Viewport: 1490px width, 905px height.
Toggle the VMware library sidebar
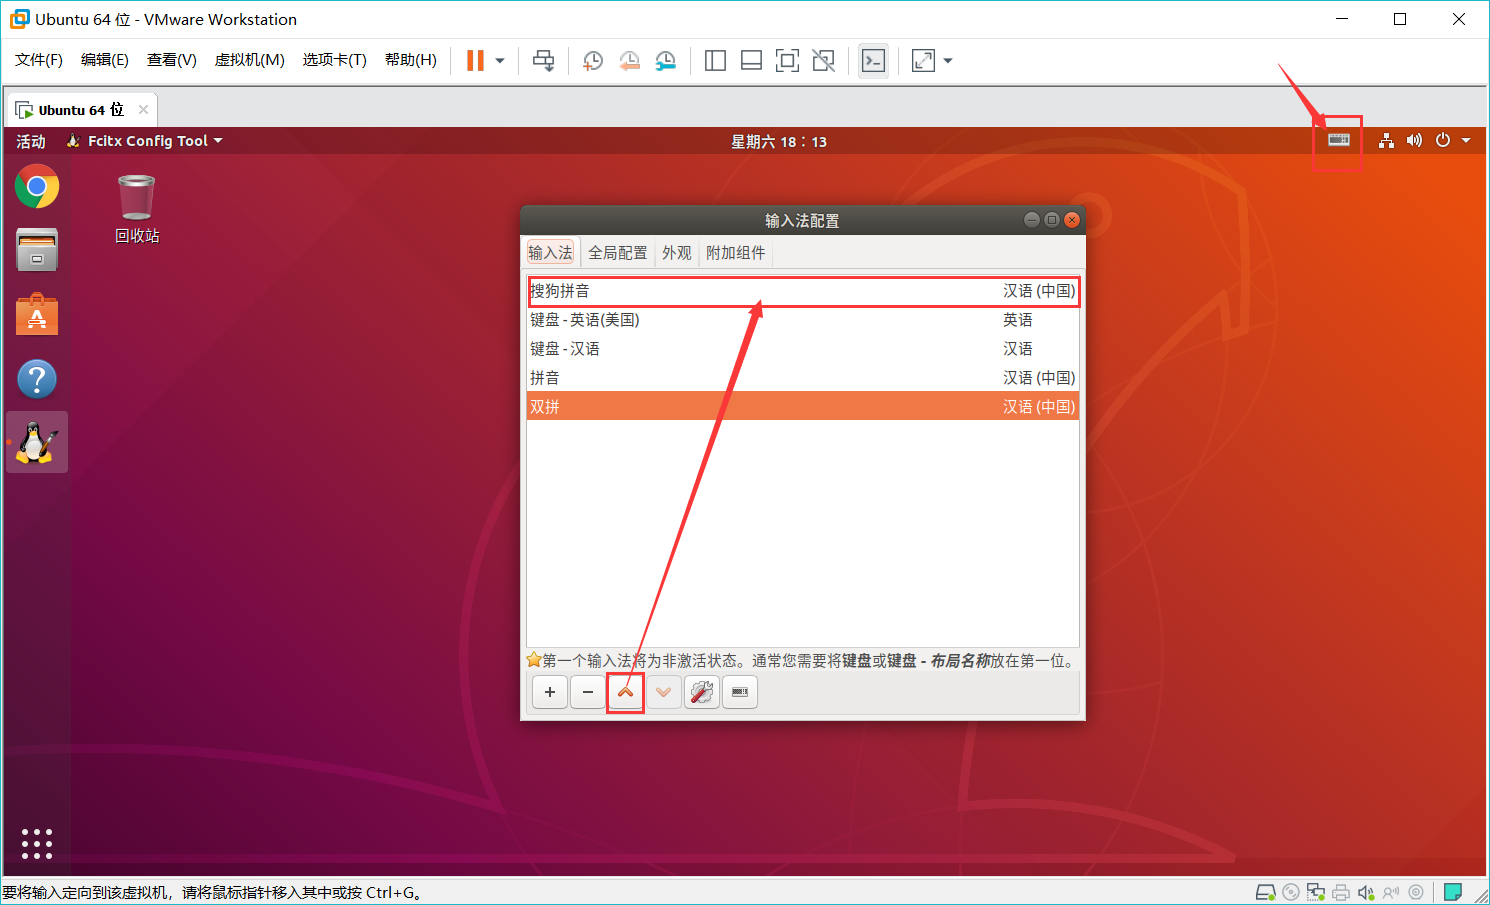pos(715,61)
